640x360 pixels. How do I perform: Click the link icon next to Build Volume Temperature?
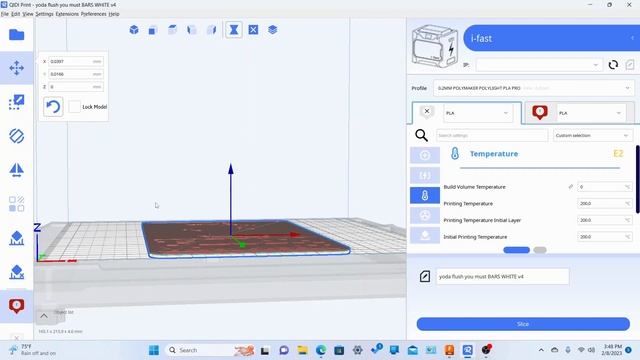tap(571, 187)
